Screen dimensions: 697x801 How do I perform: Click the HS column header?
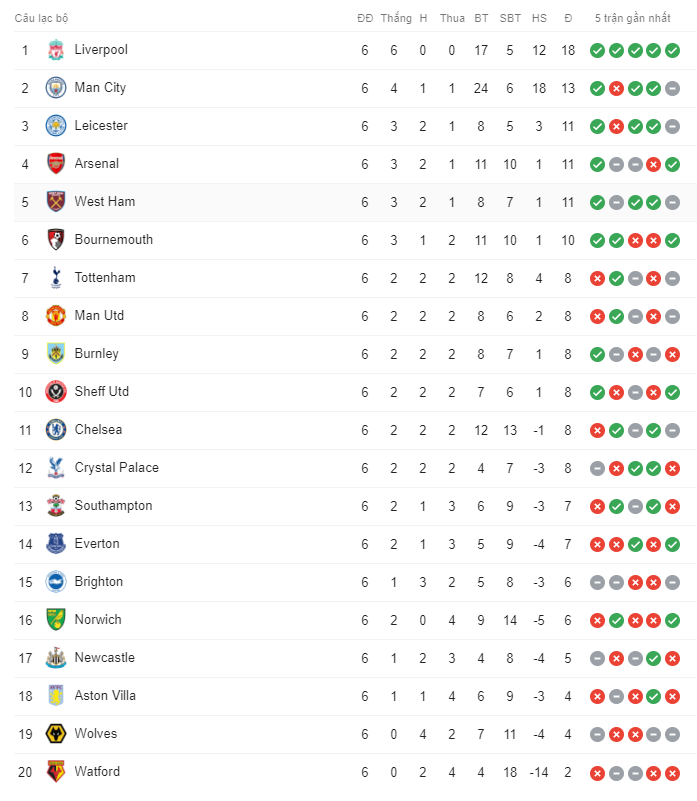pyautogui.click(x=539, y=18)
